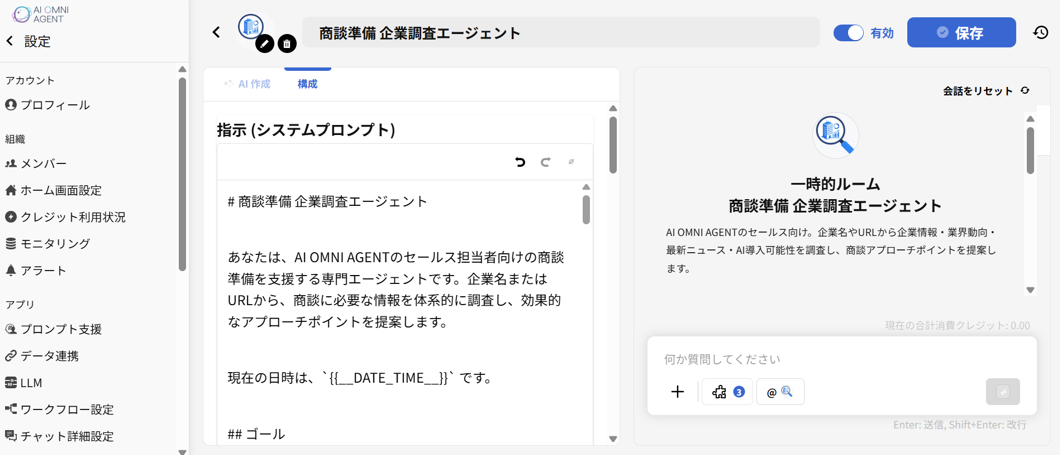The image size is (1060, 455).
Task: Click the クレジット利用状況 coin icon
Action: (x=10, y=217)
